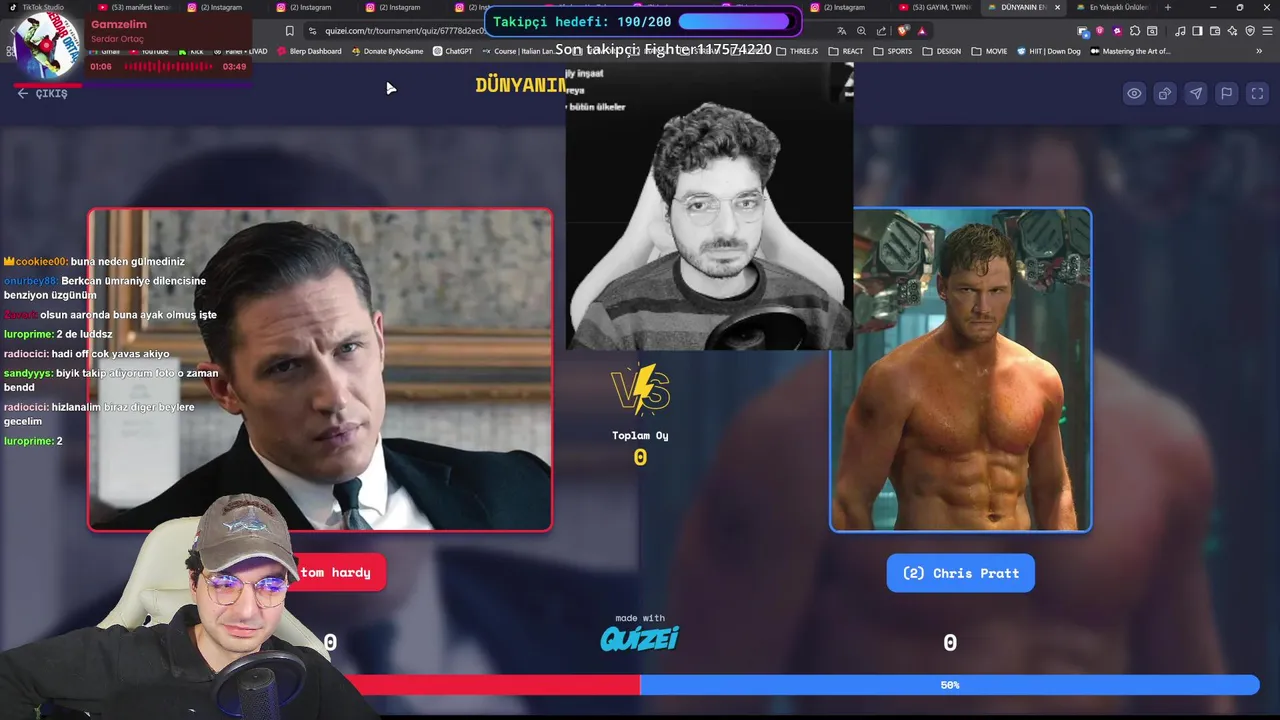Image resolution: width=1280 pixels, height=720 pixels.
Task: Click the ÇIKIŞ exit link
Action: [x=43, y=93]
